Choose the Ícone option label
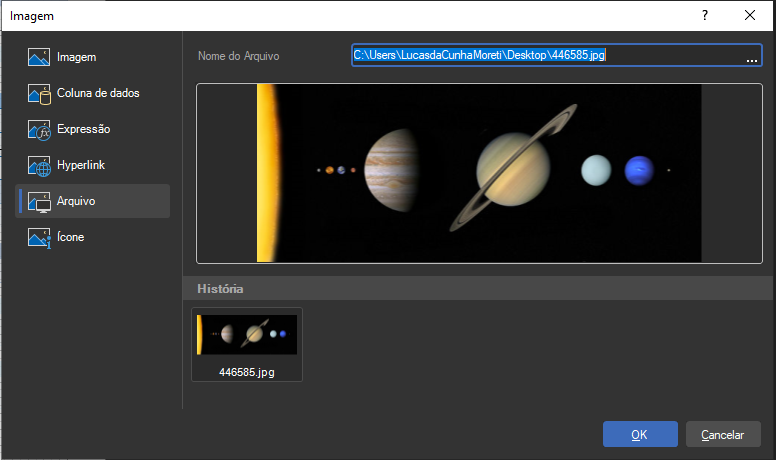 tap(71, 237)
